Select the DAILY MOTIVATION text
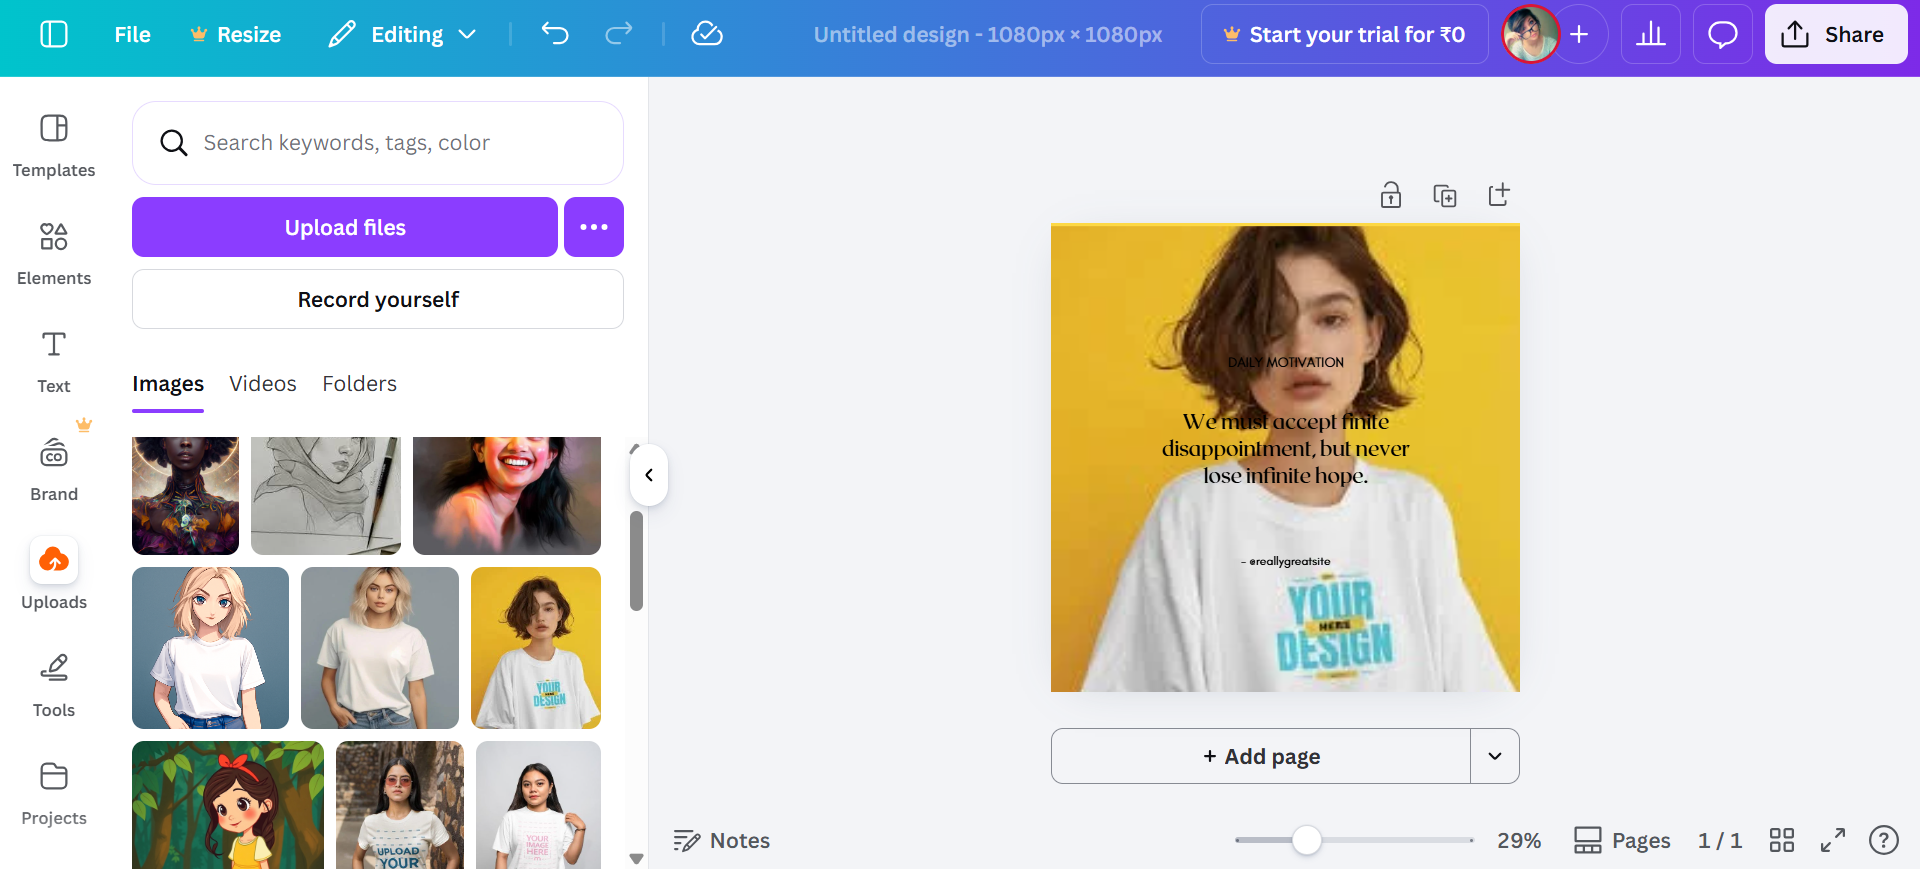The width and height of the screenshot is (1920, 869). point(1286,362)
